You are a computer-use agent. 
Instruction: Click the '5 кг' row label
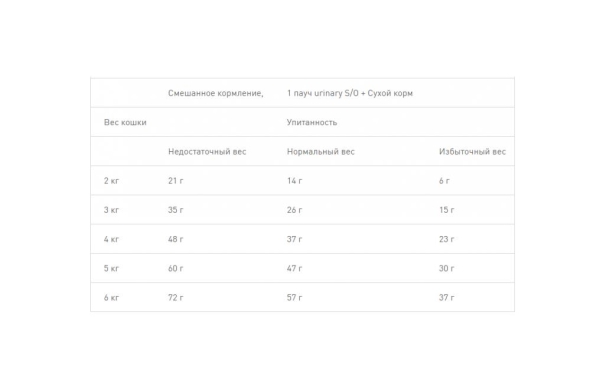pyautogui.click(x=111, y=268)
